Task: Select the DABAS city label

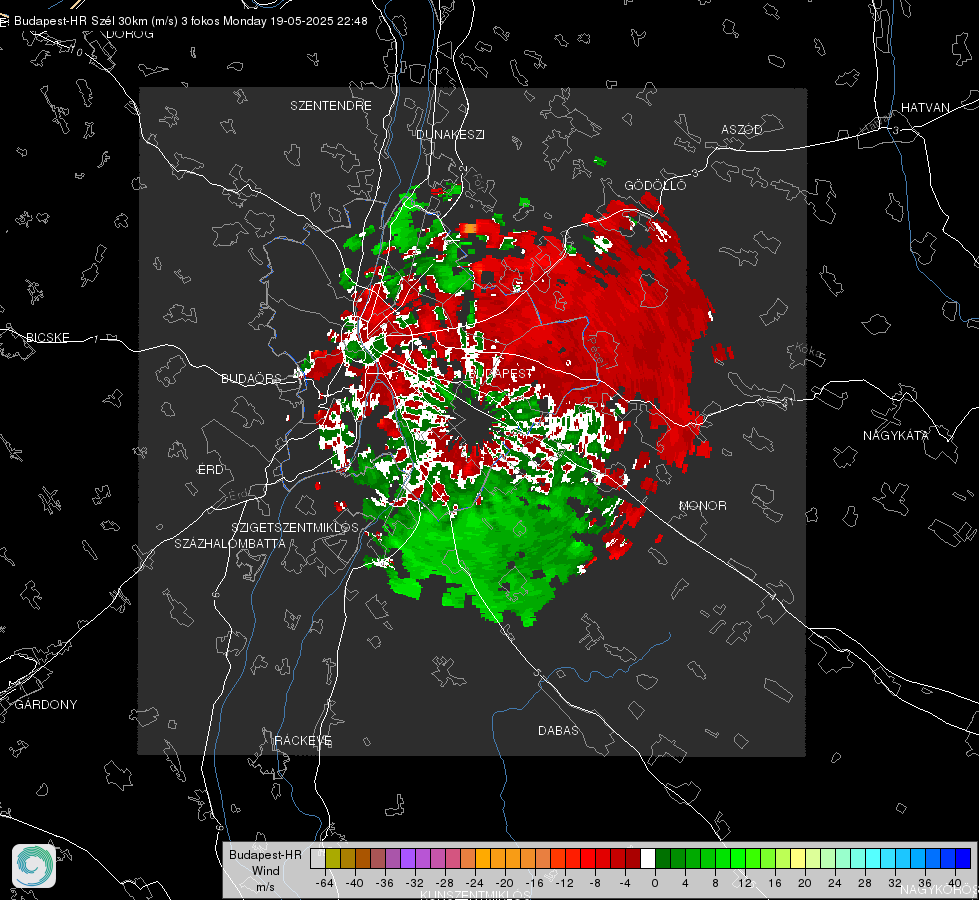Action: click(558, 730)
